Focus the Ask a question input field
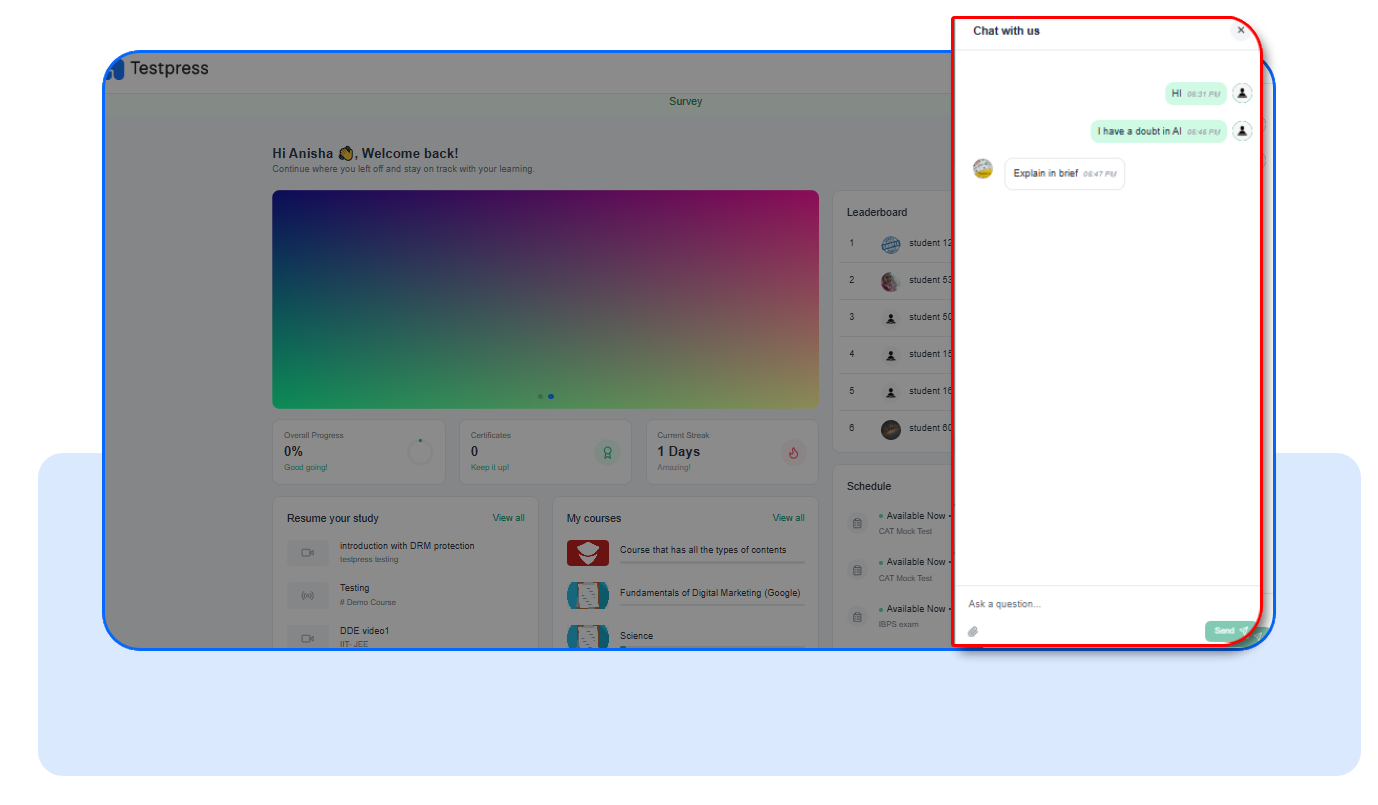1378x805 pixels. tap(1107, 604)
